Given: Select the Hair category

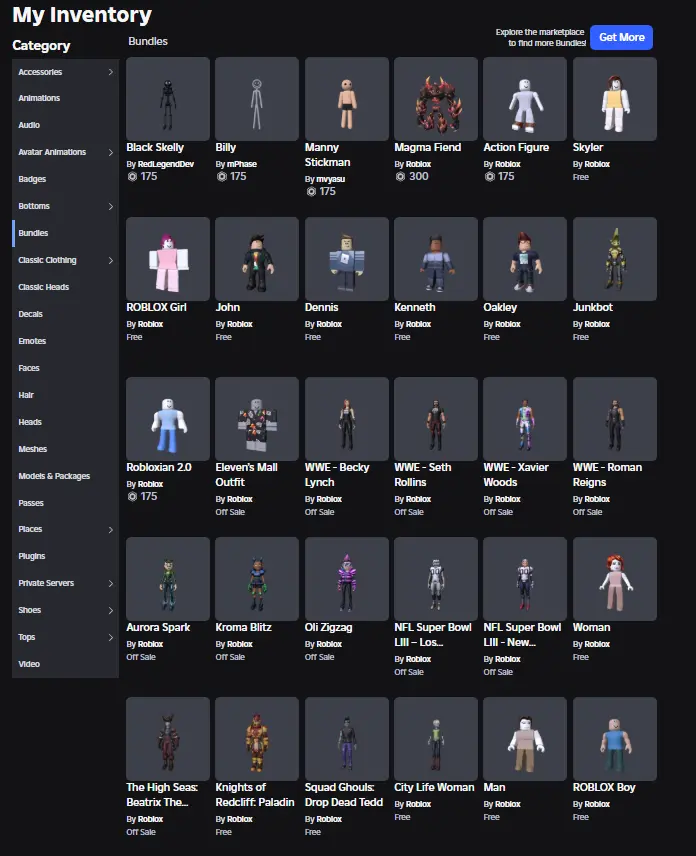Looking at the screenshot, I should click(66, 395).
